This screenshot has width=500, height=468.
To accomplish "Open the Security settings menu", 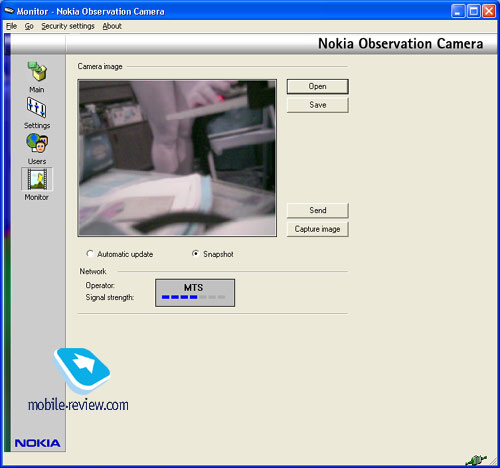I will 68,26.
